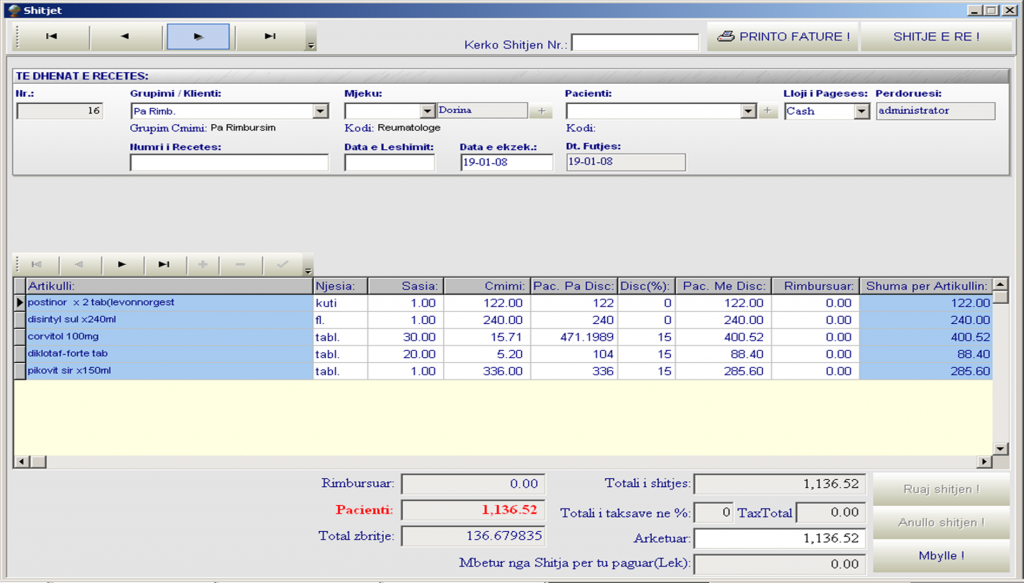
Task: Click the Data e ekzek. date field
Action: point(507,163)
